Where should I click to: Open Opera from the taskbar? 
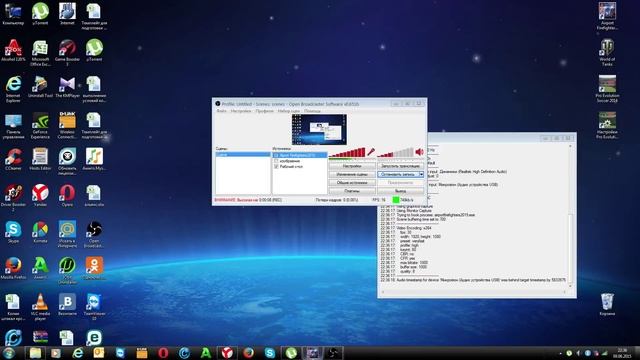(x=163, y=353)
